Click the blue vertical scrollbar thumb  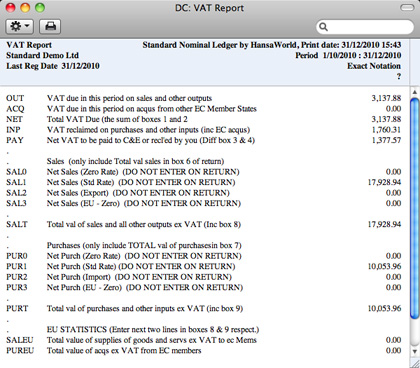(415, 208)
